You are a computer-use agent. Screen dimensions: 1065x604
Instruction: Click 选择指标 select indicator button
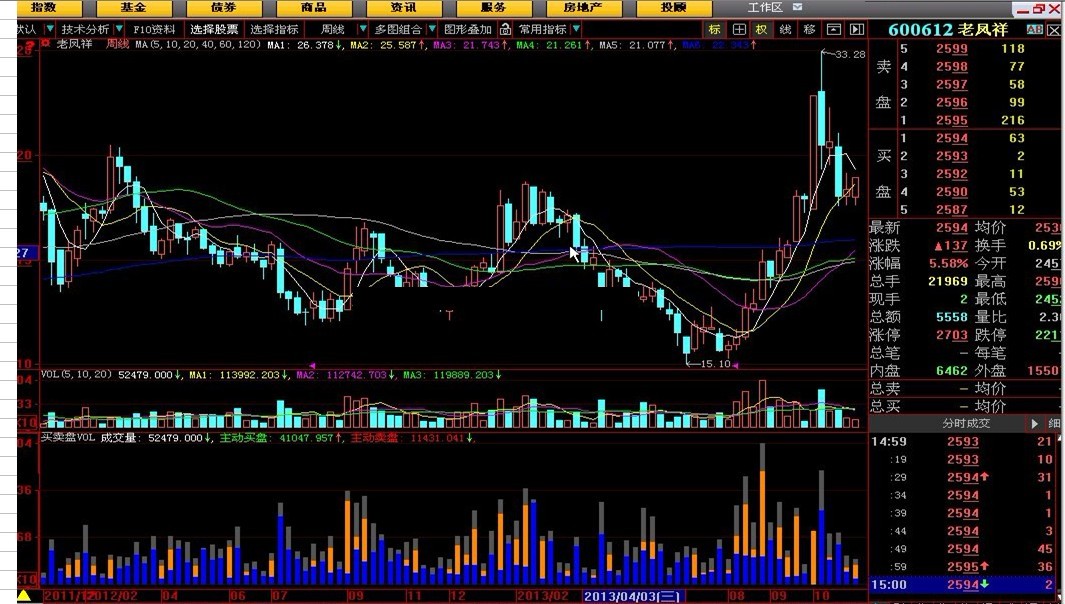(274, 29)
